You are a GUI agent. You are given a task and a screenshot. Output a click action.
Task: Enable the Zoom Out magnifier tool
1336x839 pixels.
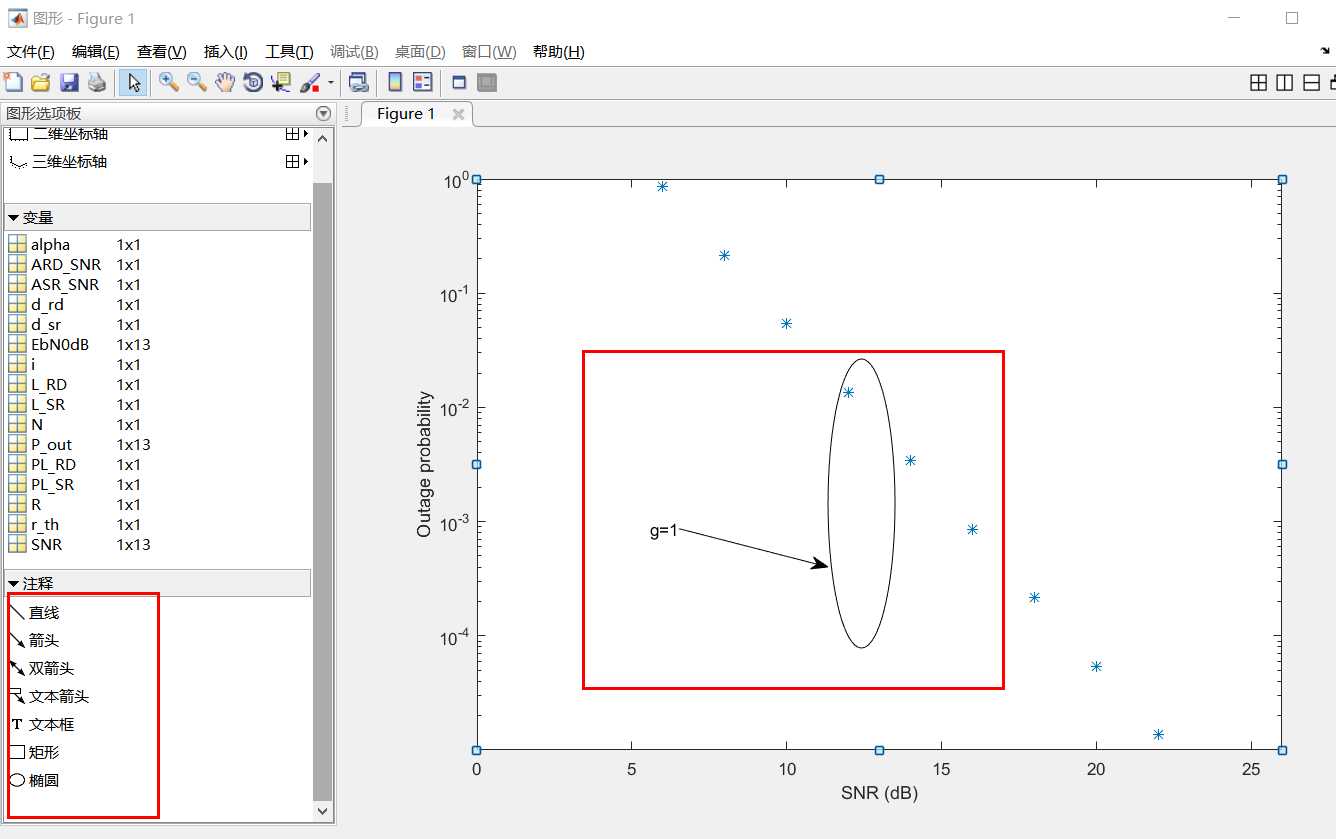point(197,83)
